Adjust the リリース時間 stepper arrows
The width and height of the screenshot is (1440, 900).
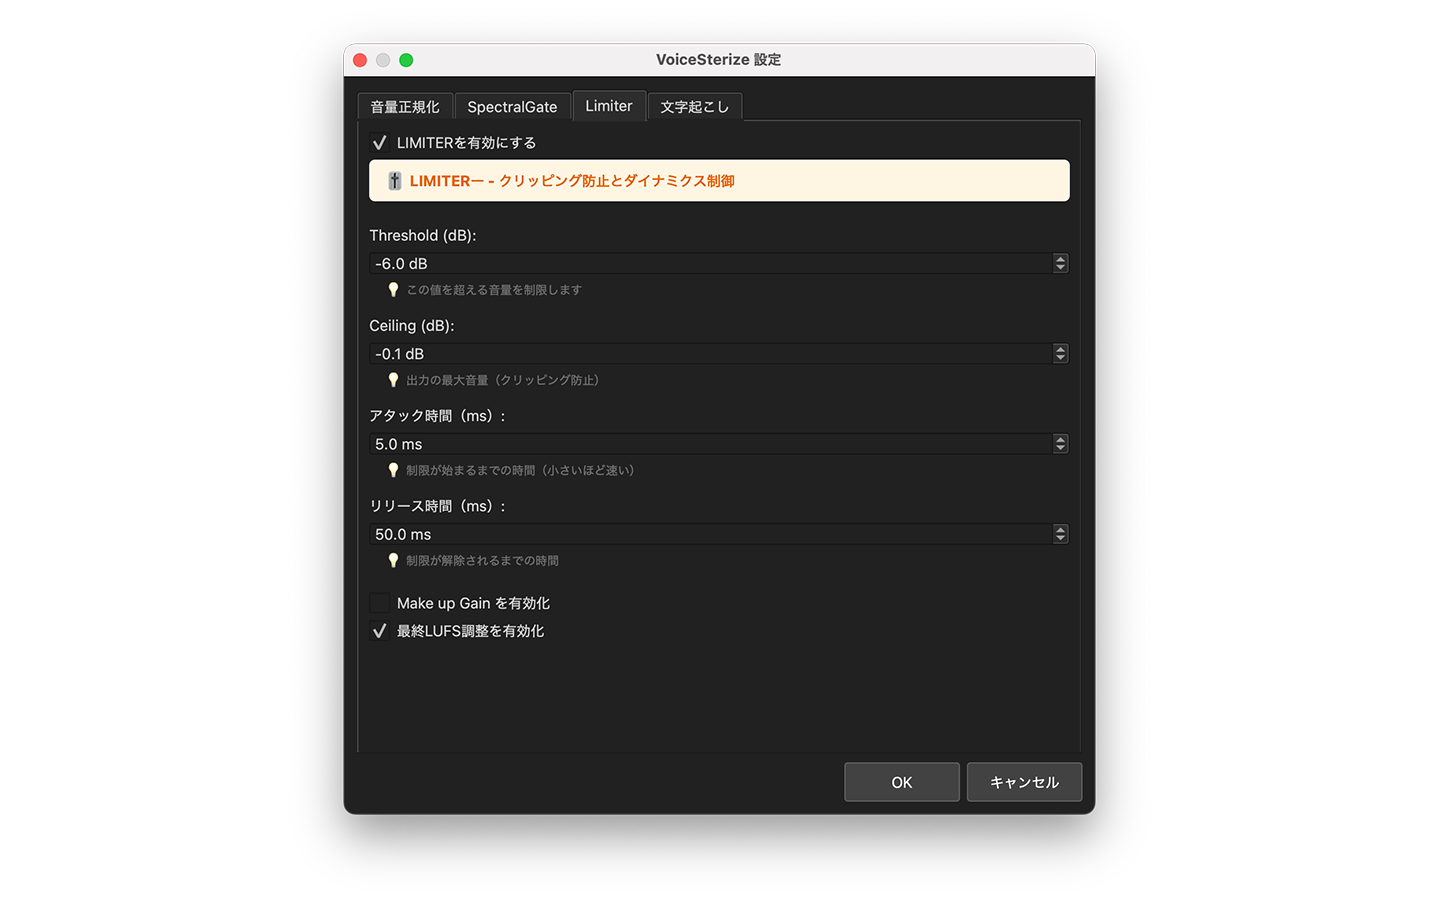[x=1060, y=534]
